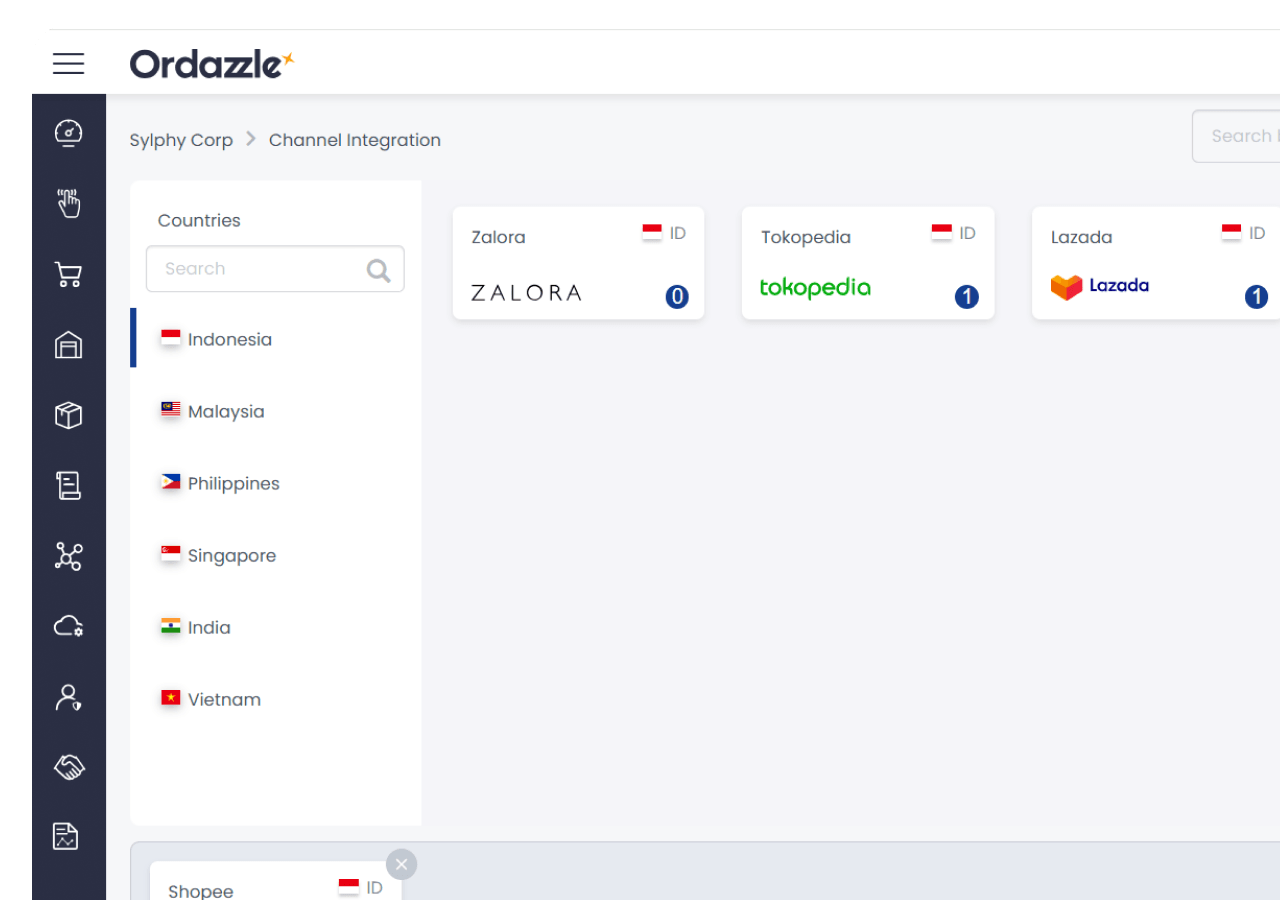This screenshot has width=1280, height=900.
Task: Click the Countries search field
Action: [x=262, y=269]
